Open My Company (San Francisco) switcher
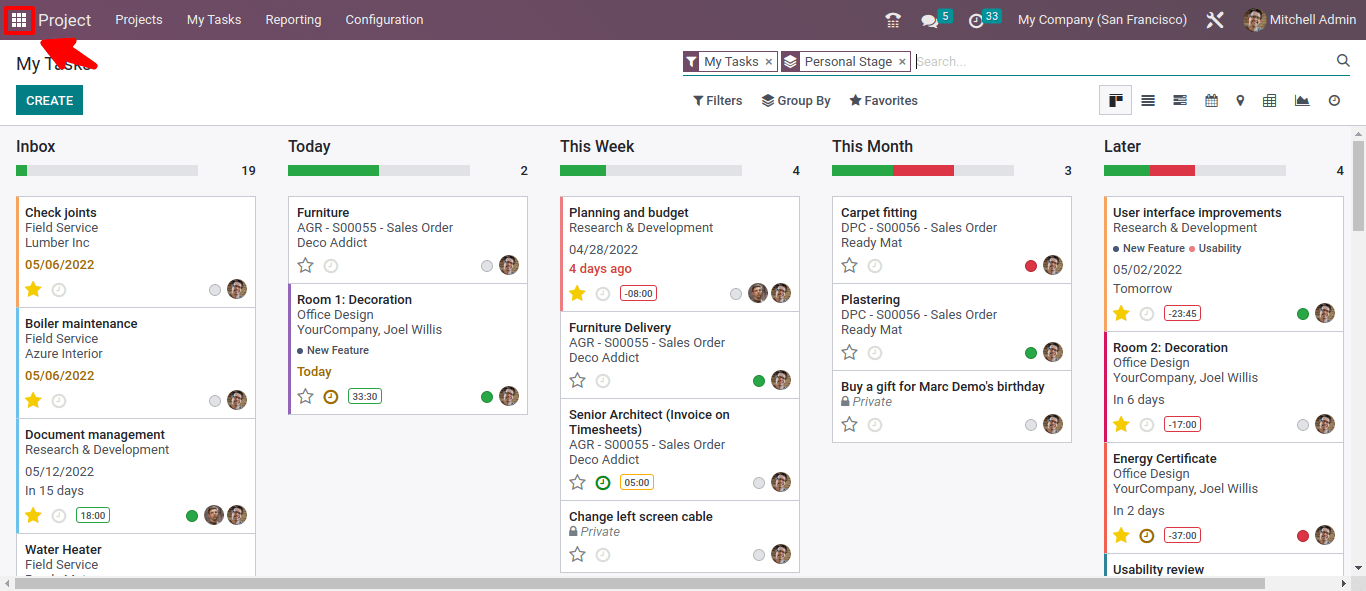The image size is (1366, 591). pyautogui.click(x=1102, y=20)
